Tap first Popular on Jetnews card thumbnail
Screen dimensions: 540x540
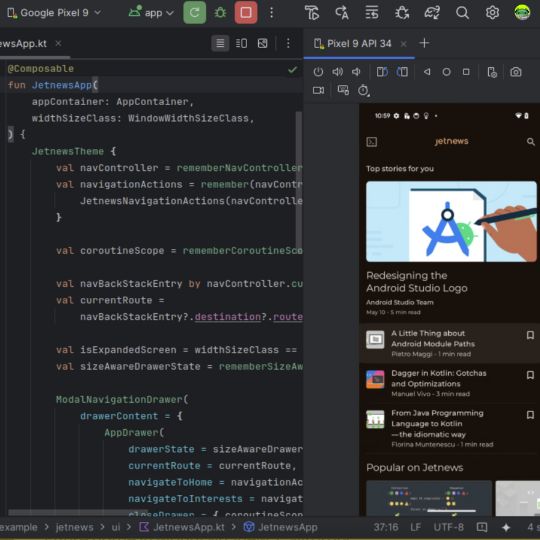click(429, 498)
